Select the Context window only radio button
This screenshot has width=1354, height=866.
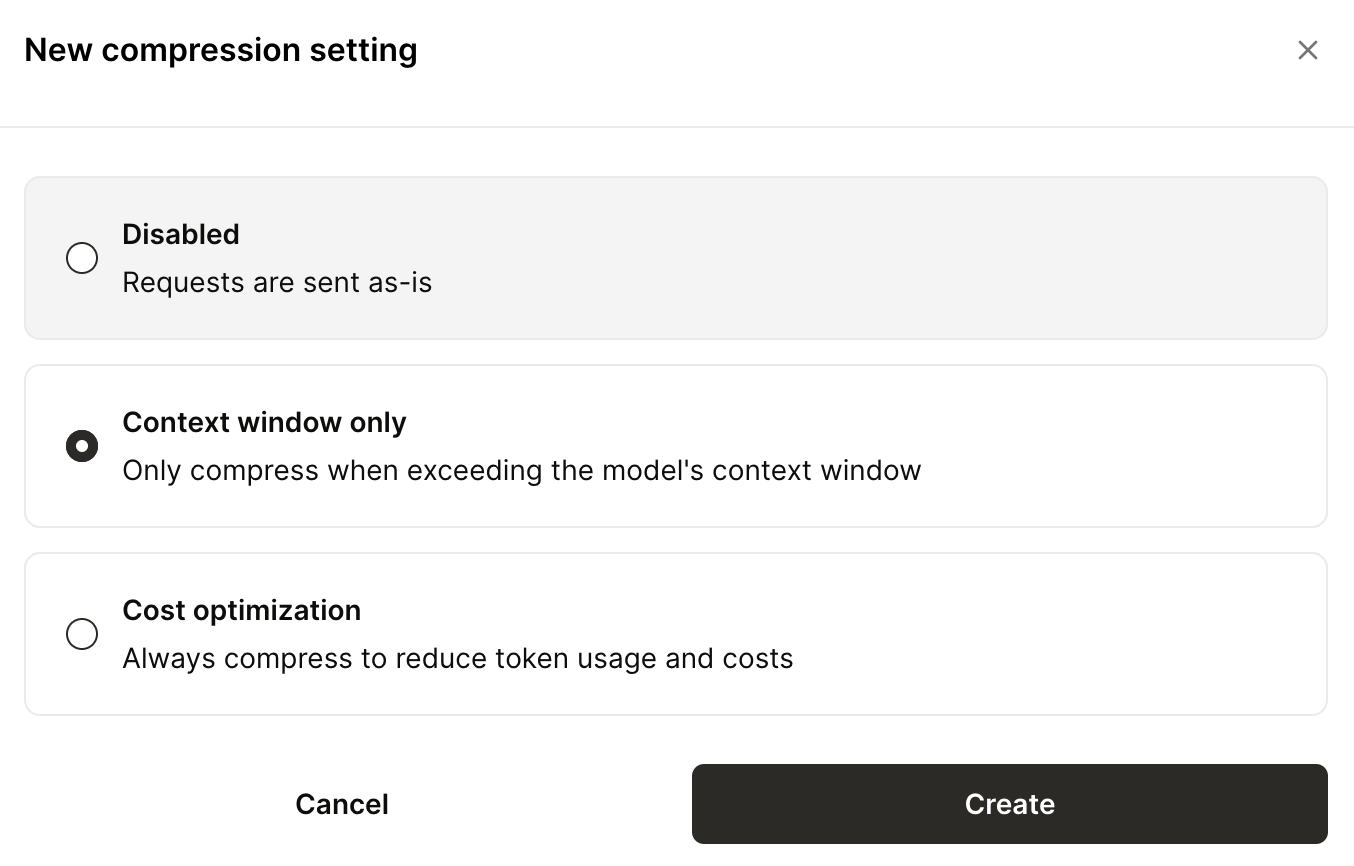click(82, 446)
